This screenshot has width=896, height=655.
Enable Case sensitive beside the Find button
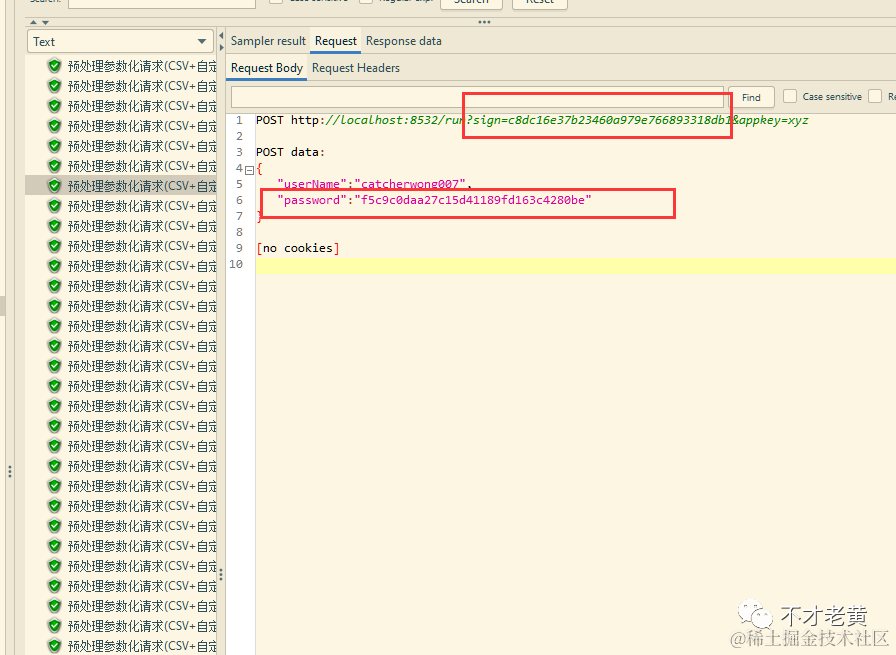[x=790, y=96]
